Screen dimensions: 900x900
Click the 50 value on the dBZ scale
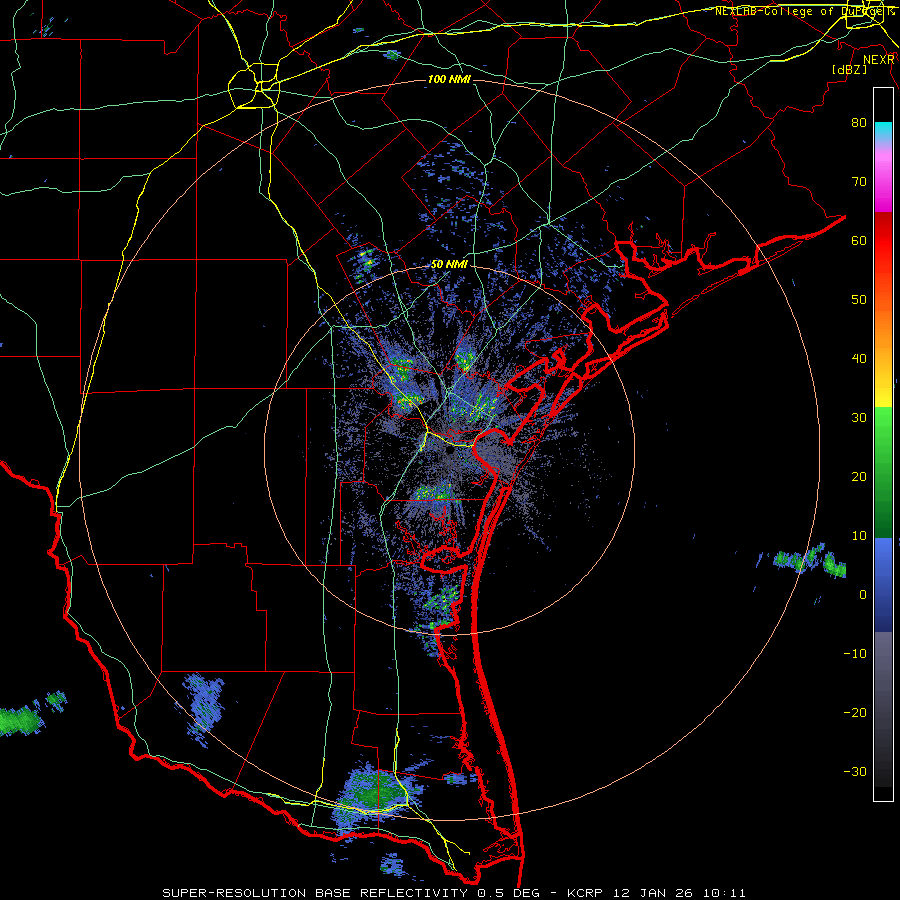[x=859, y=300]
